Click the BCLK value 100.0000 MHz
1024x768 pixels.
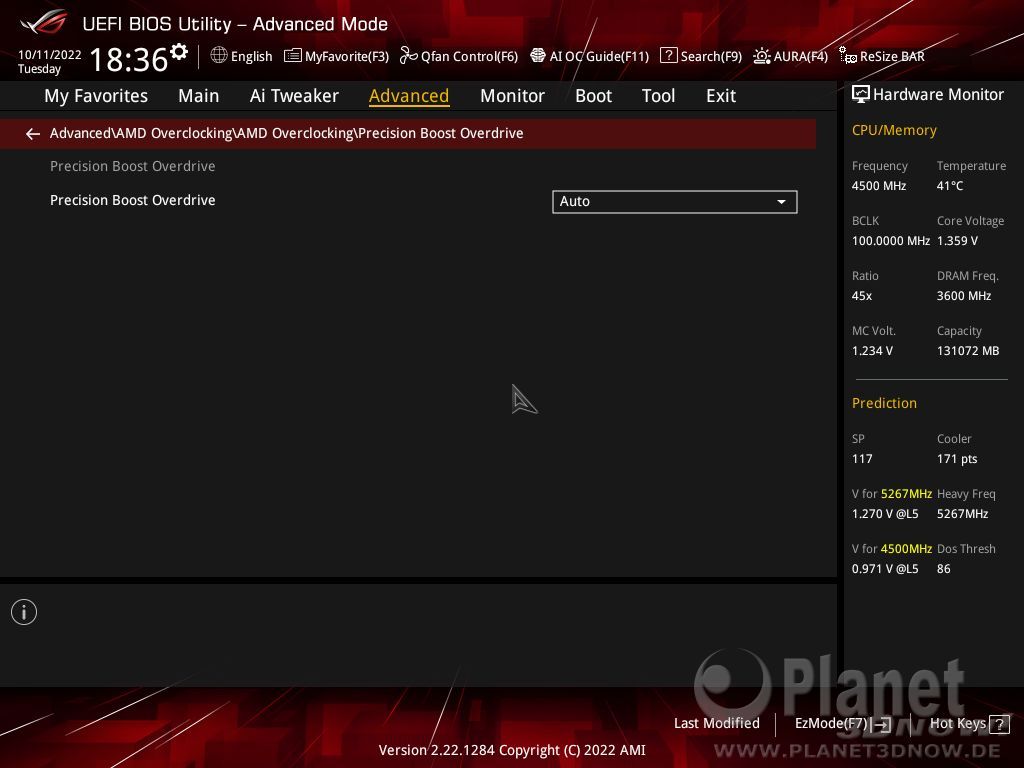click(x=891, y=241)
